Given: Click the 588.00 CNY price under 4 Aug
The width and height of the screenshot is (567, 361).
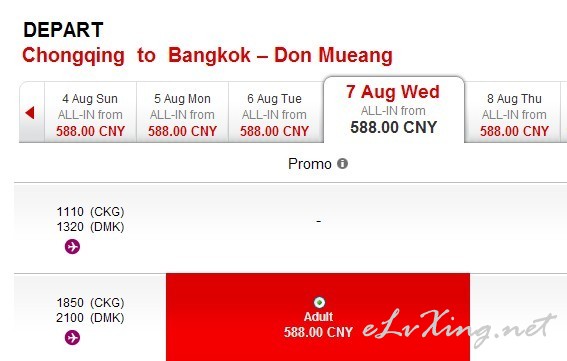Looking at the screenshot, I should coord(90,131).
